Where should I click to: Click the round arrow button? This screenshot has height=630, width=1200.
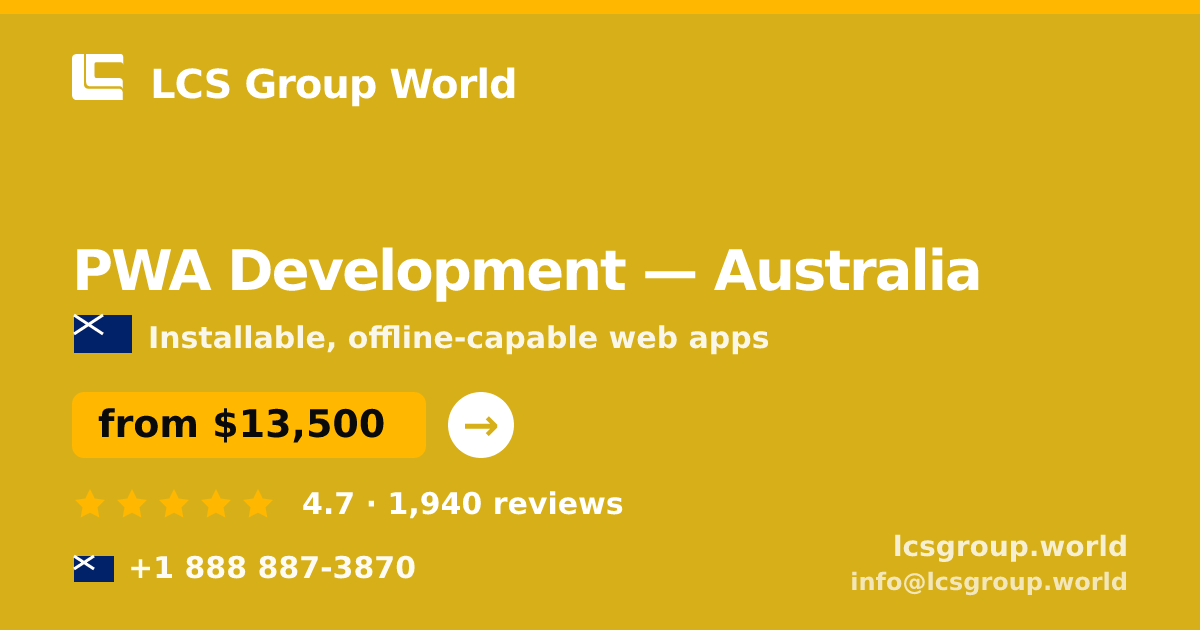(x=481, y=425)
